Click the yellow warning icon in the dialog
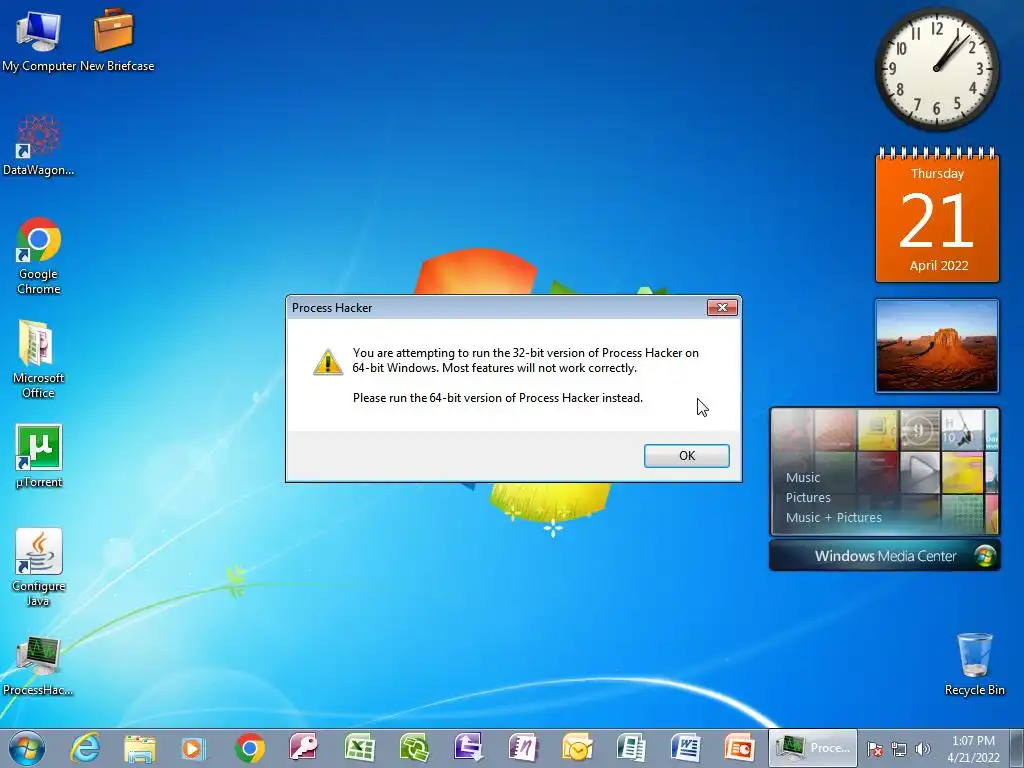1024x768 pixels. pos(328,362)
